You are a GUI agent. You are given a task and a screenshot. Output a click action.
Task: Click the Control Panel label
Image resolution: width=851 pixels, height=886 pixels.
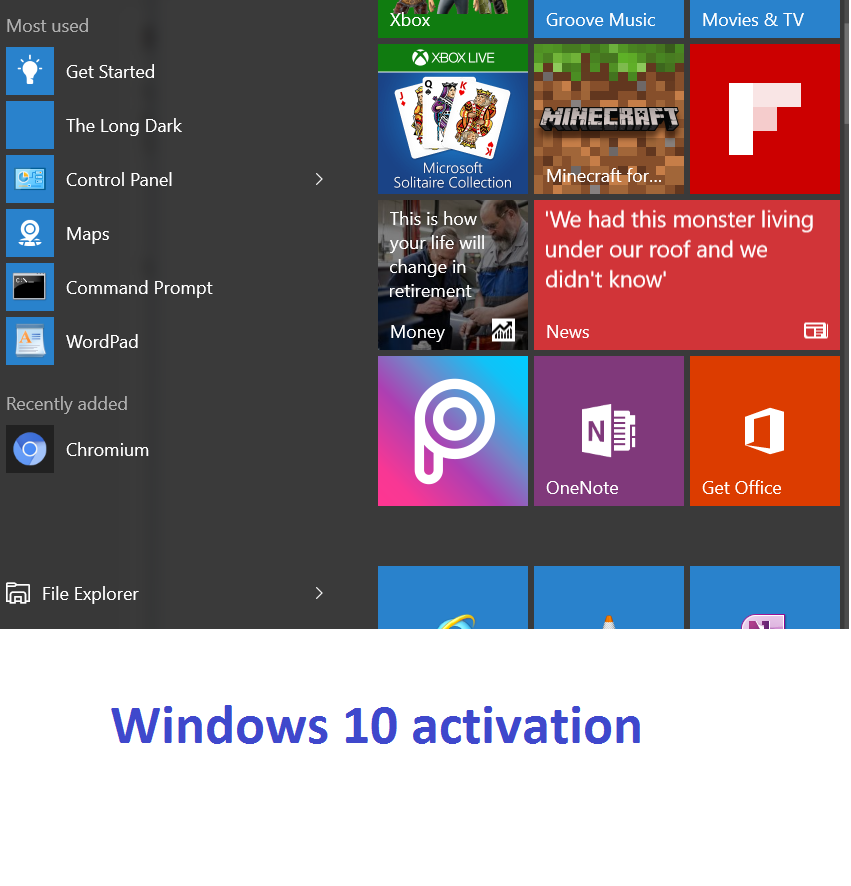pos(119,180)
